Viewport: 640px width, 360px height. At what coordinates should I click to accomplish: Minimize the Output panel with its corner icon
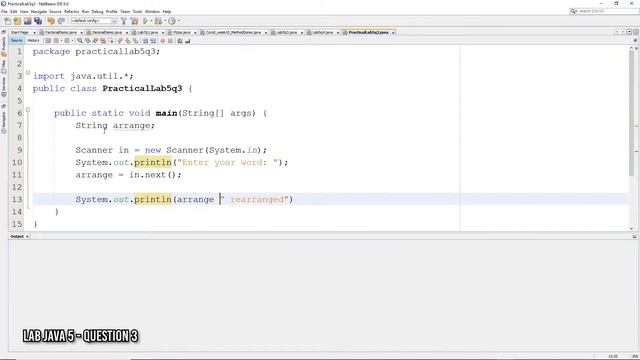point(635,236)
